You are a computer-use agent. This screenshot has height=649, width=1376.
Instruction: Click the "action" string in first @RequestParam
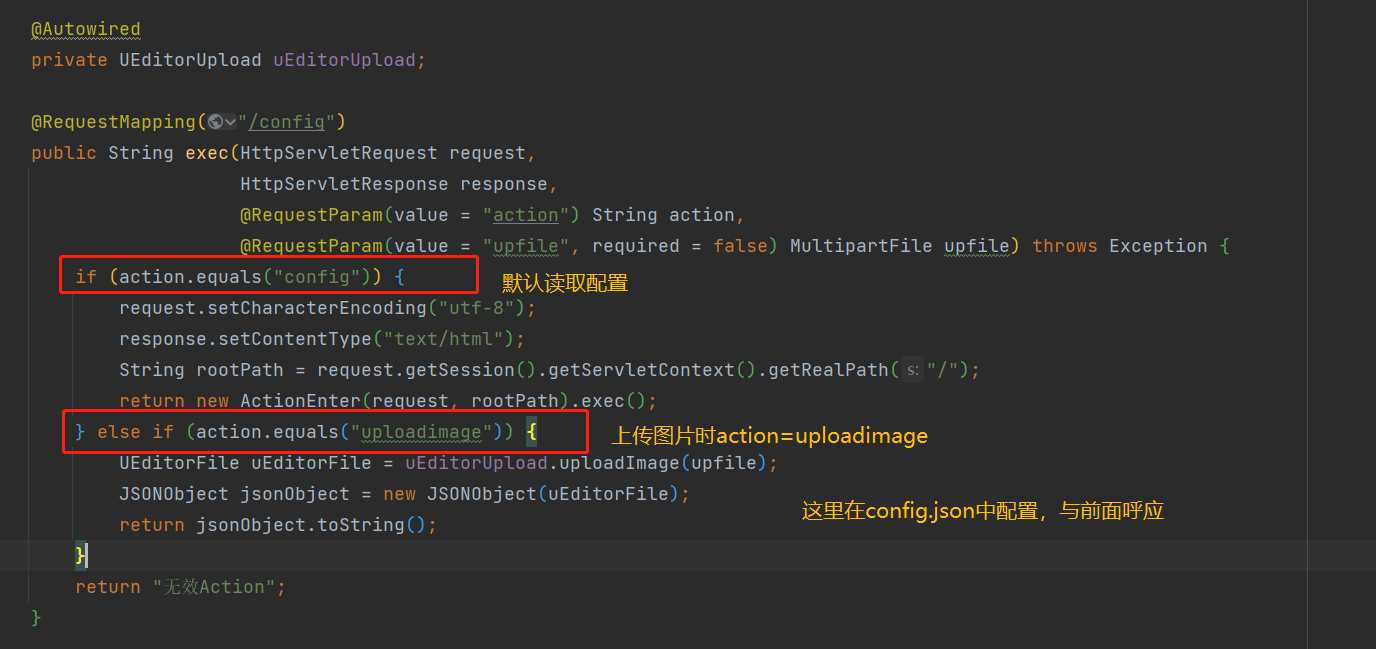526,215
